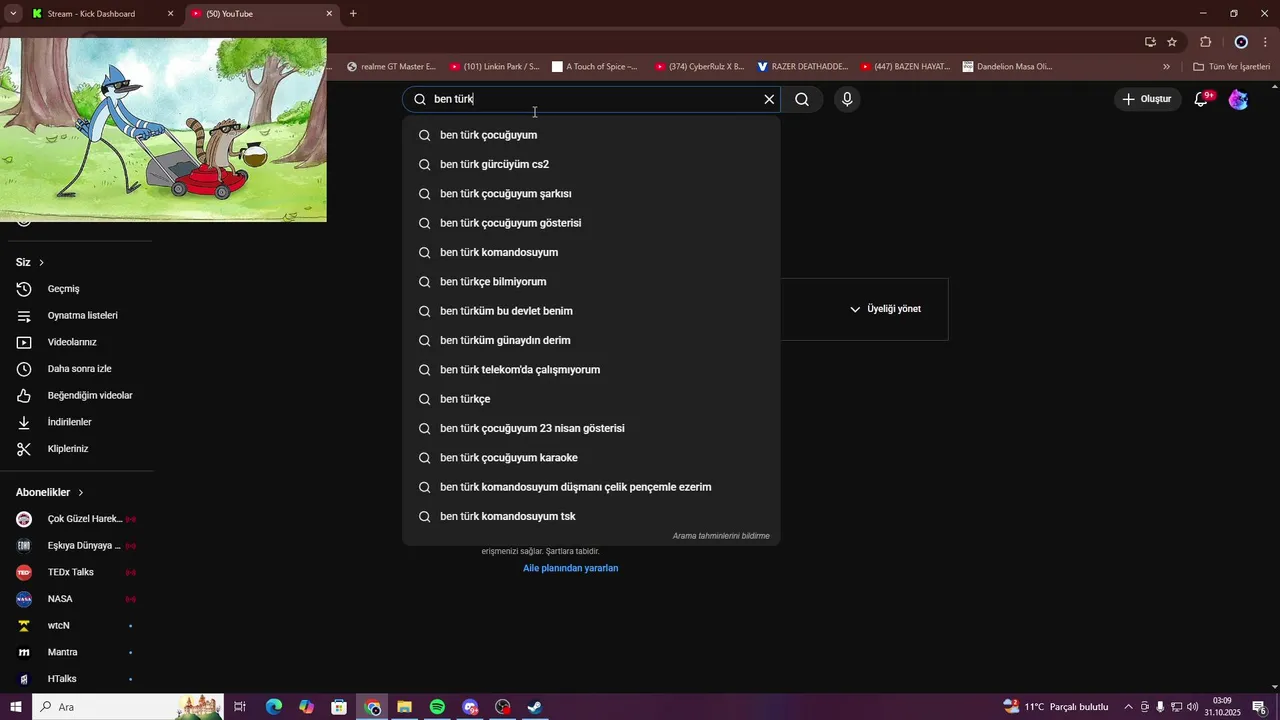Choose the plain 'ben türkçe' suggestion
The width and height of the screenshot is (1280, 720).
592,399
